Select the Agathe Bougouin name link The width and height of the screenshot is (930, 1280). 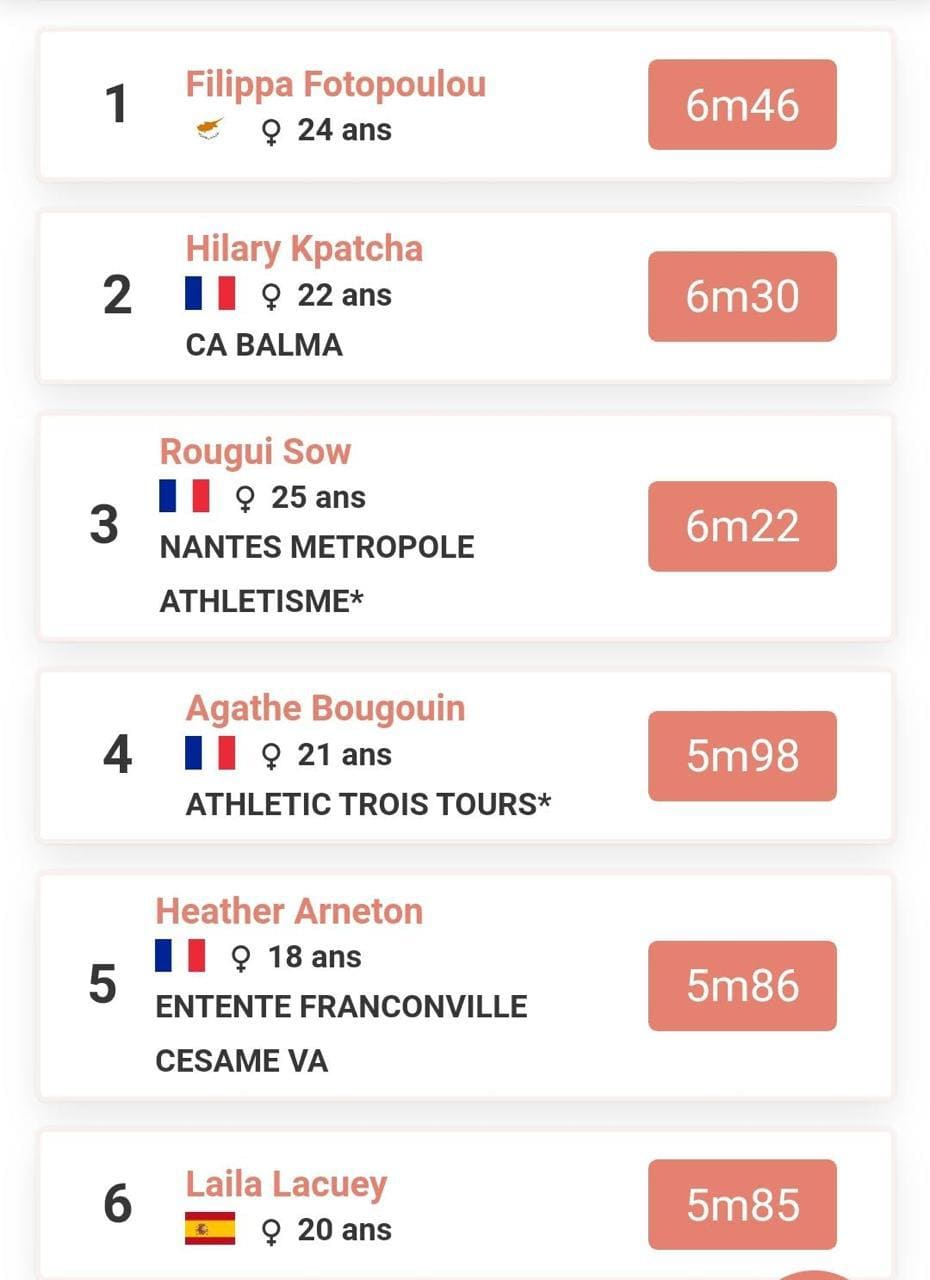(325, 708)
